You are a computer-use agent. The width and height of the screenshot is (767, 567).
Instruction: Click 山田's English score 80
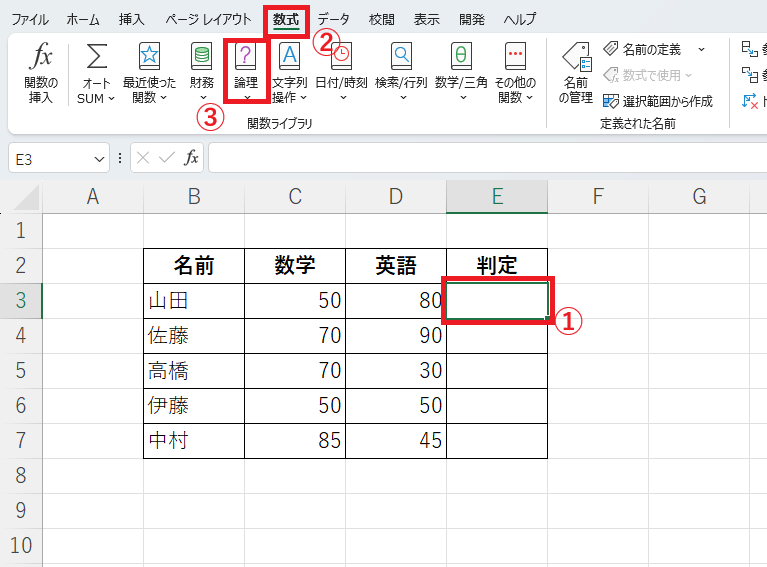click(396, 301)
